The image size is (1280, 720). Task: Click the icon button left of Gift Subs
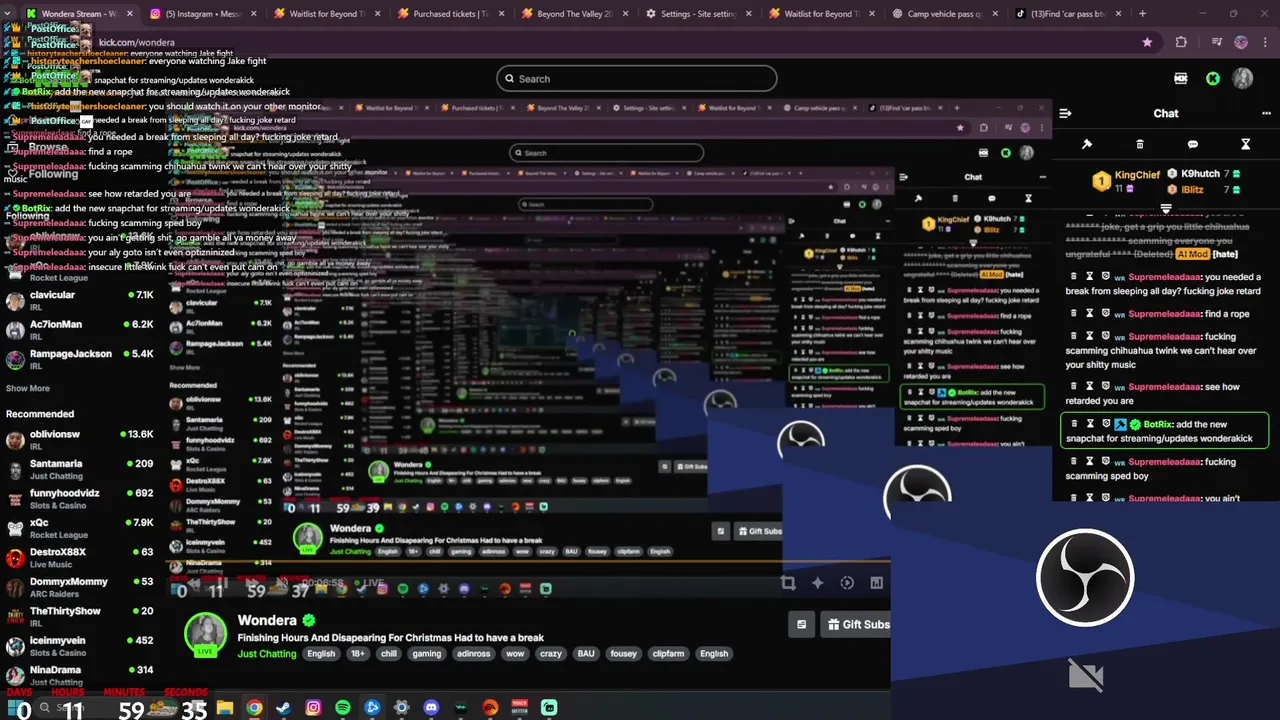tap(801, 625)
